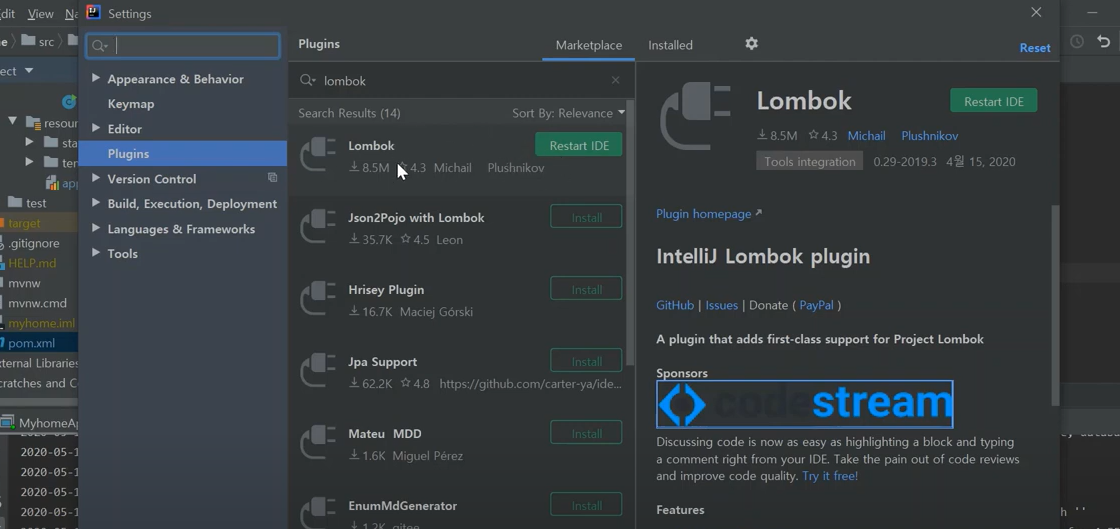This screenshot has width=1120, height=529.
Task: Expand the Editor settings section
Action: pyautogui.click(x=96, y=129)
